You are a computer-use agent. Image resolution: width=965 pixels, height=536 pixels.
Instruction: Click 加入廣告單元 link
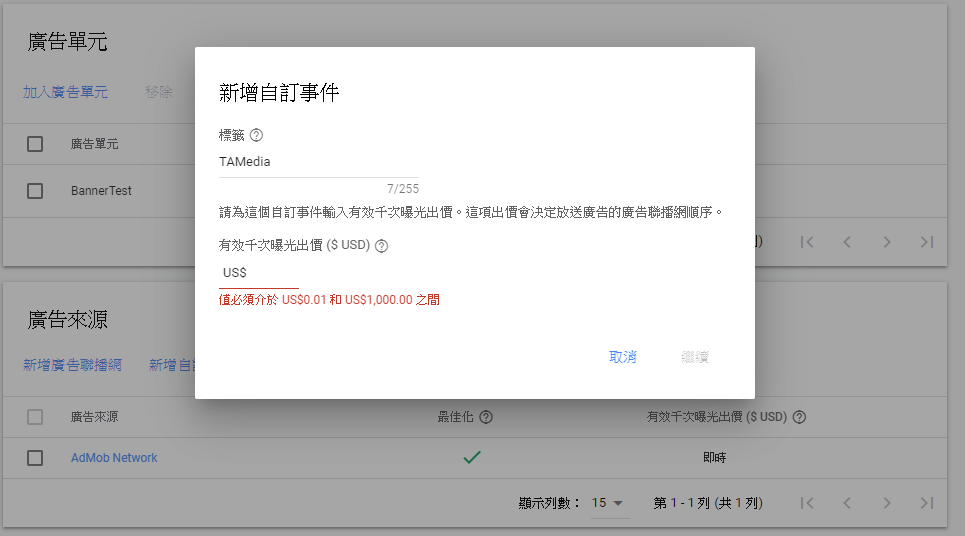(x=65, y=92)
